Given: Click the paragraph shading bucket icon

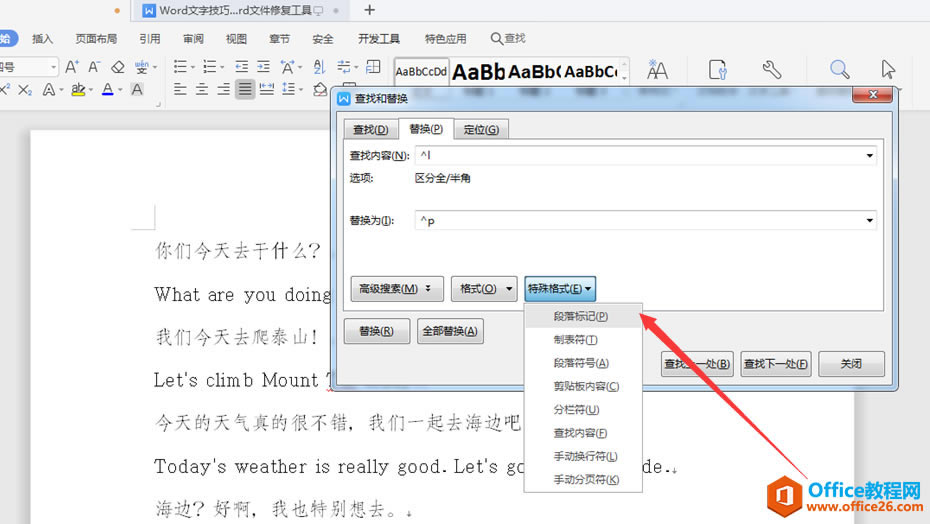Looking at the screenshot, I should pos(320,90).
